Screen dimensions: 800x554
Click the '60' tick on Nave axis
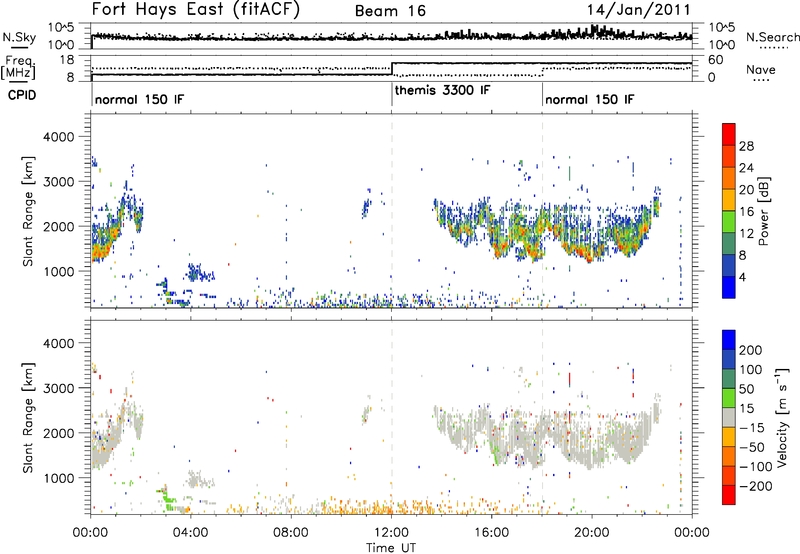tap(715, 60)
